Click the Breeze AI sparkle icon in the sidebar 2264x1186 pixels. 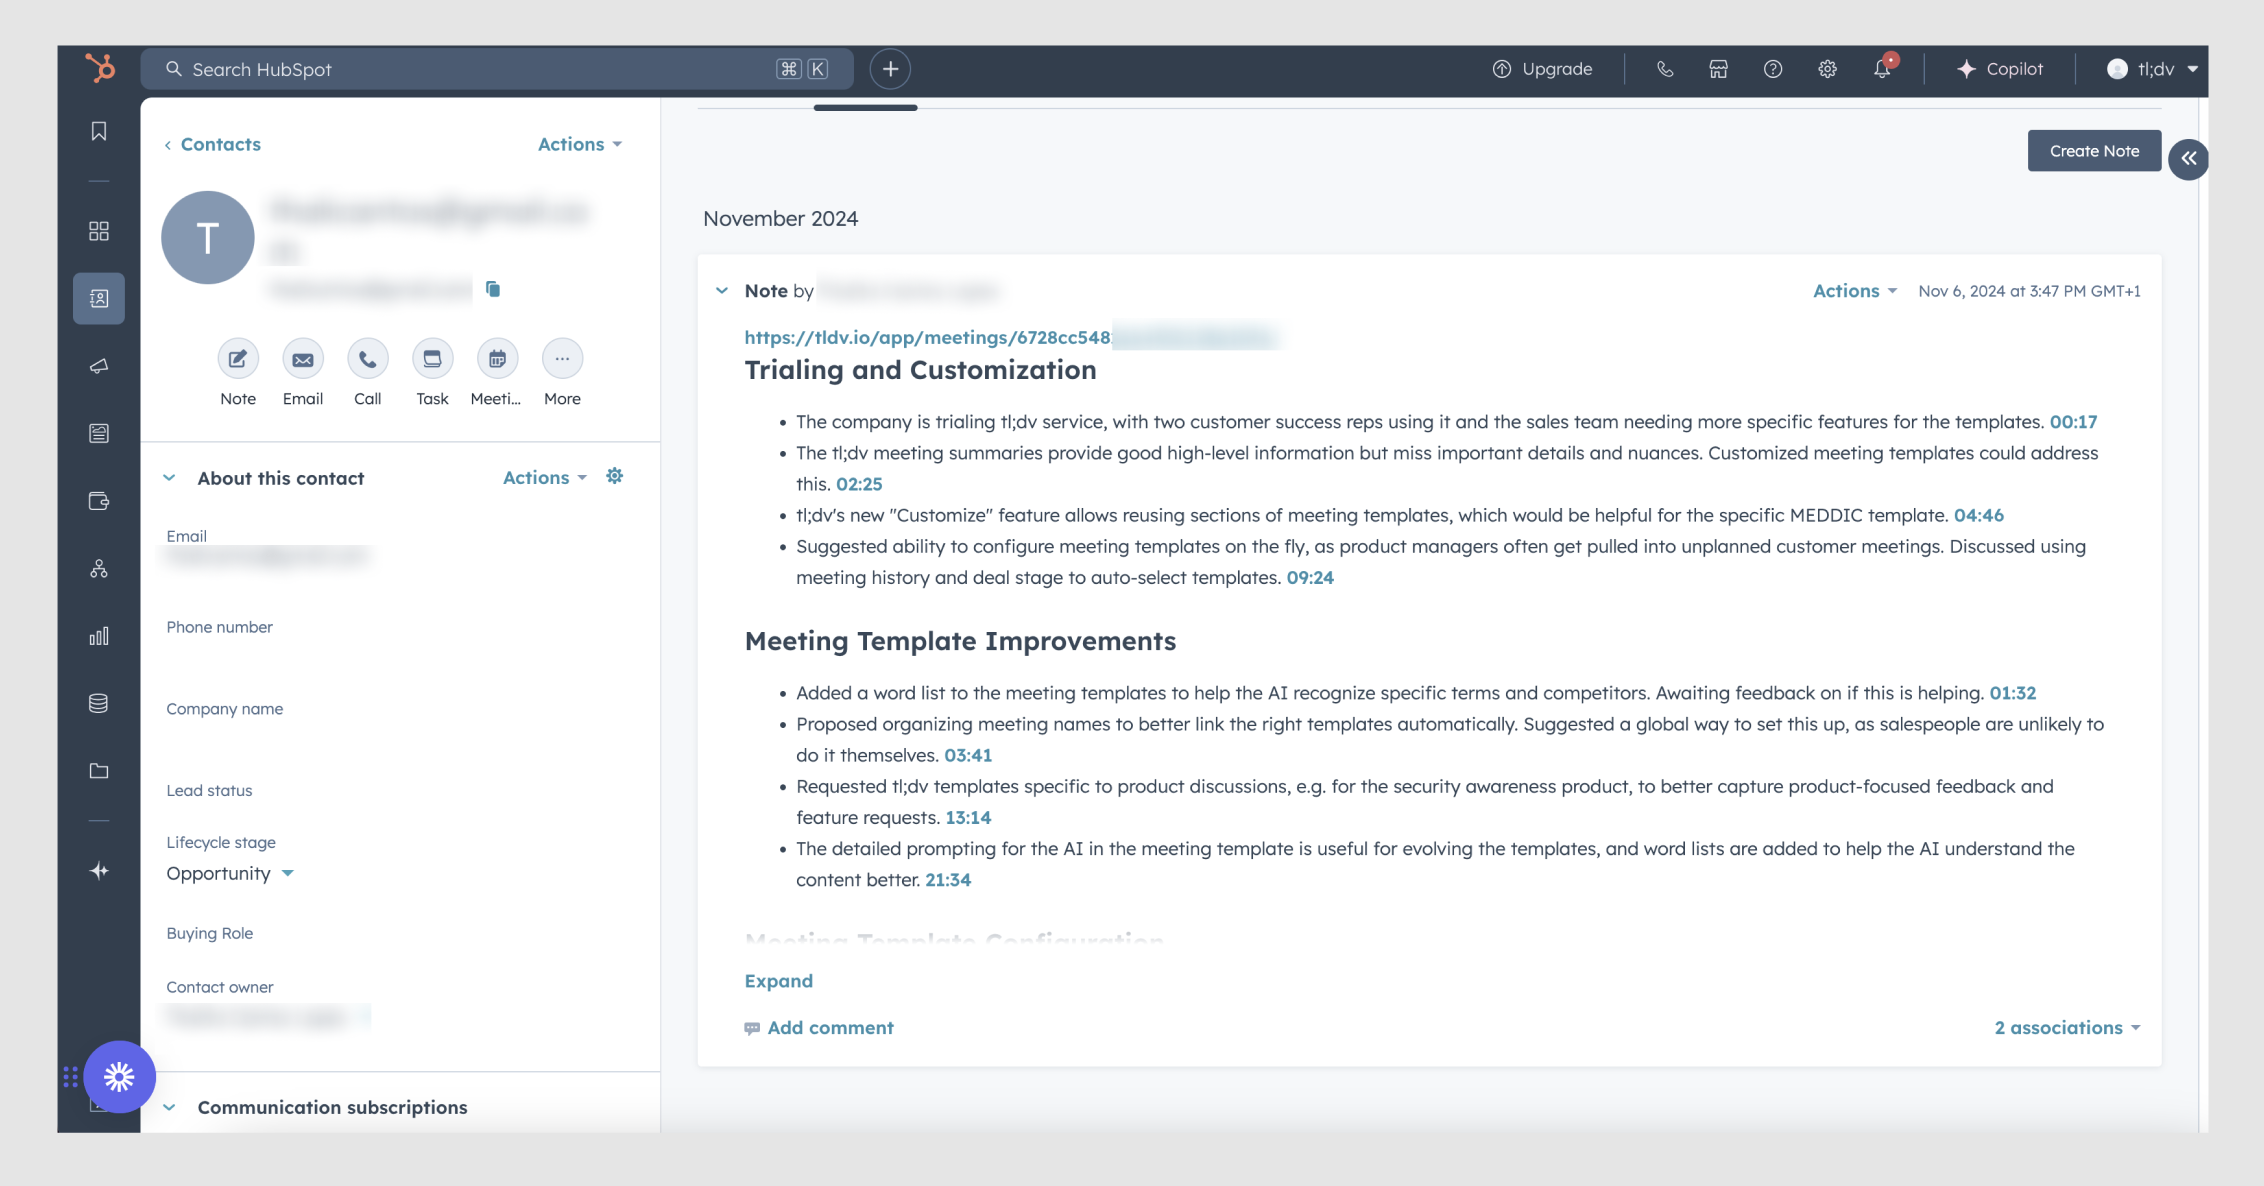coord(99,871)
